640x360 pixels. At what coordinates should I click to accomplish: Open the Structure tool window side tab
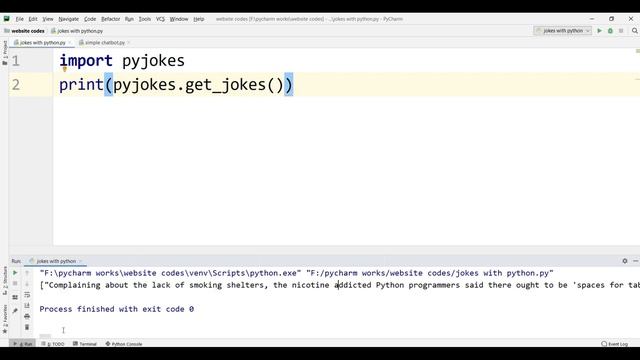[x=4, y=281]
